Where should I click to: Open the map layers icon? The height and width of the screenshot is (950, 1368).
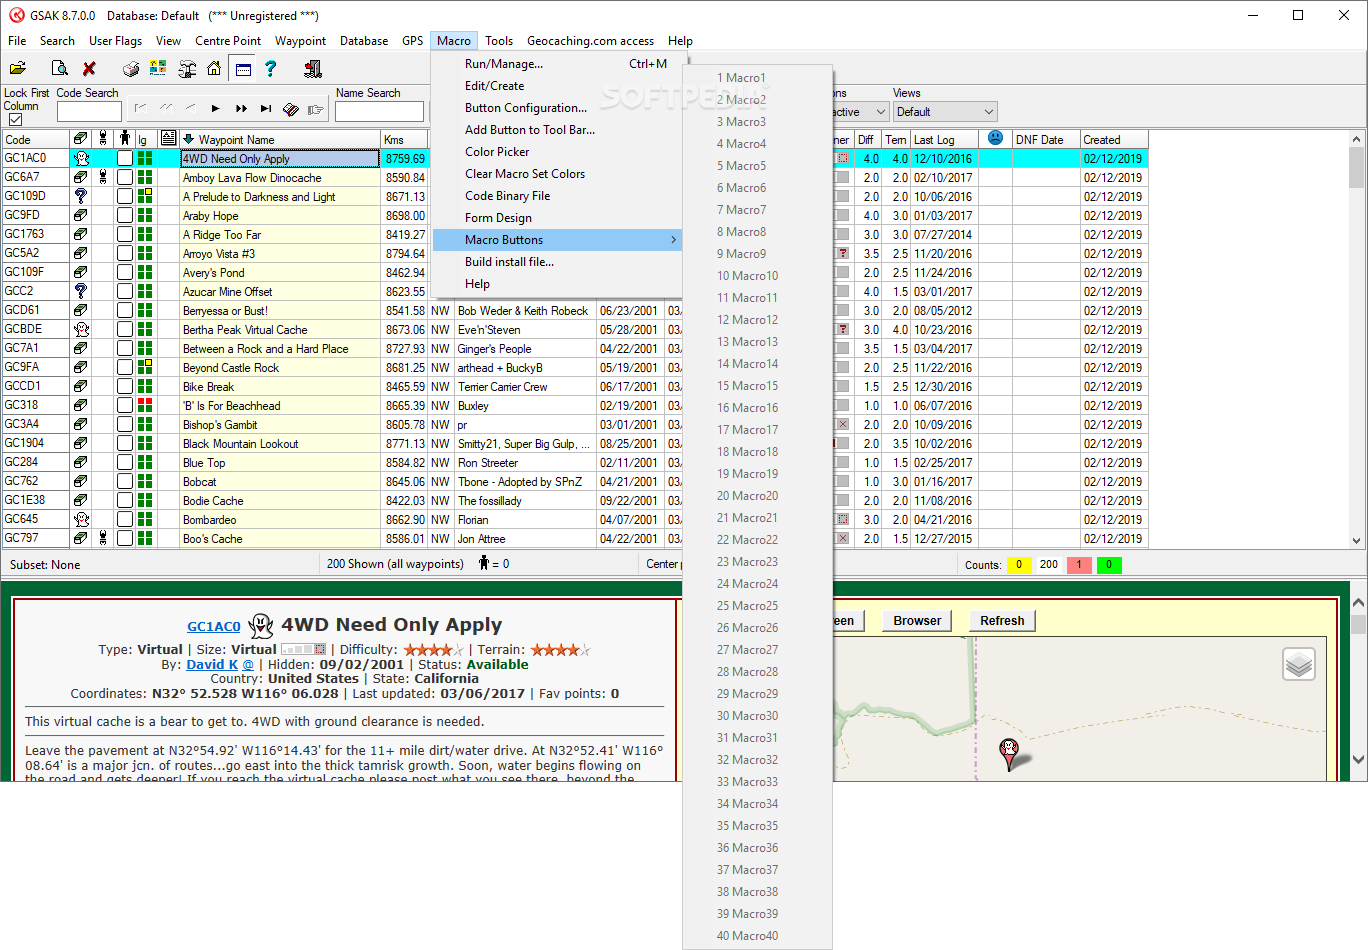pyautogui.click(x=1299, y=664)
